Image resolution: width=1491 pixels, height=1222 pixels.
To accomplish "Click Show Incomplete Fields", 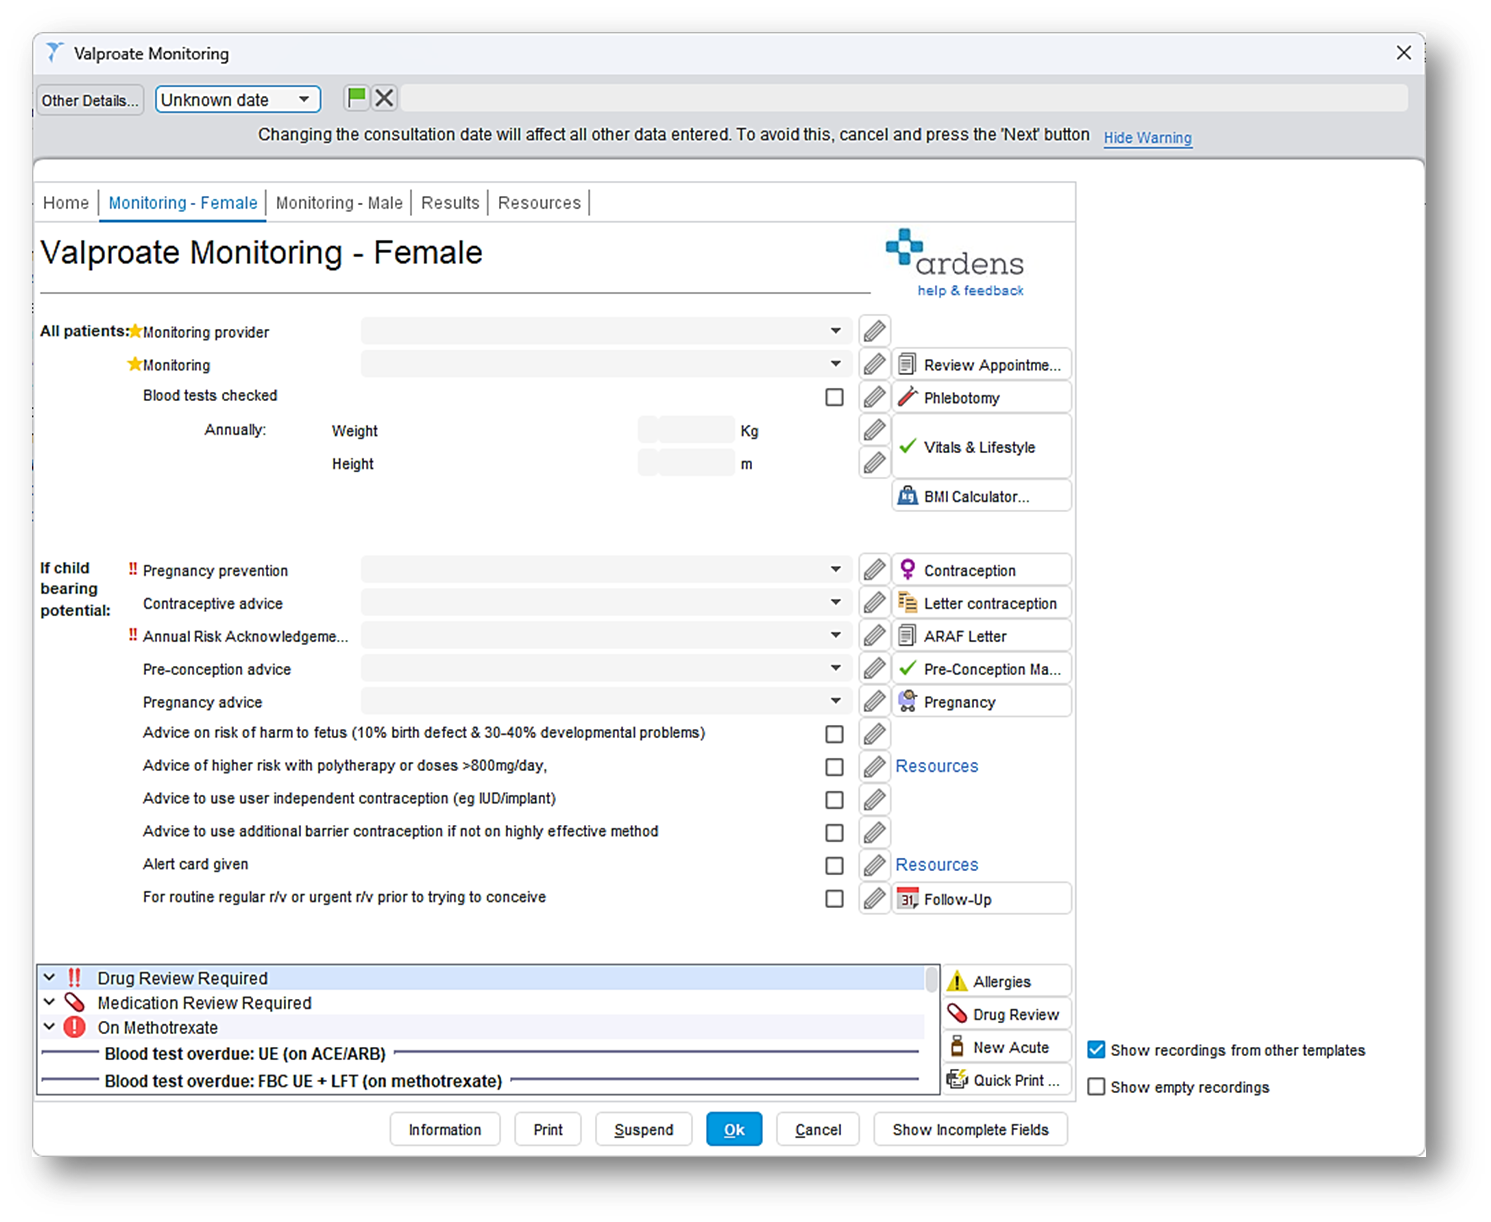I will pyautogui.click(x=970, y=1129).
